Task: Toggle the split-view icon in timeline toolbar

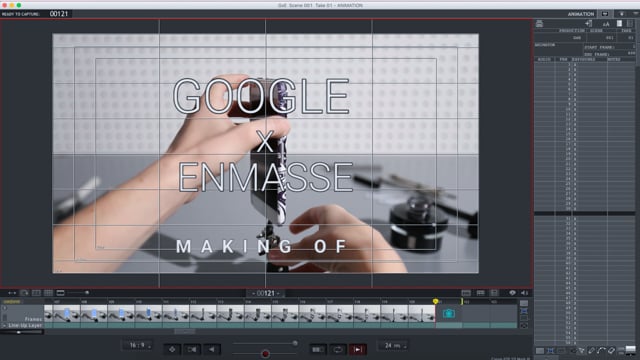Action: 36,293
